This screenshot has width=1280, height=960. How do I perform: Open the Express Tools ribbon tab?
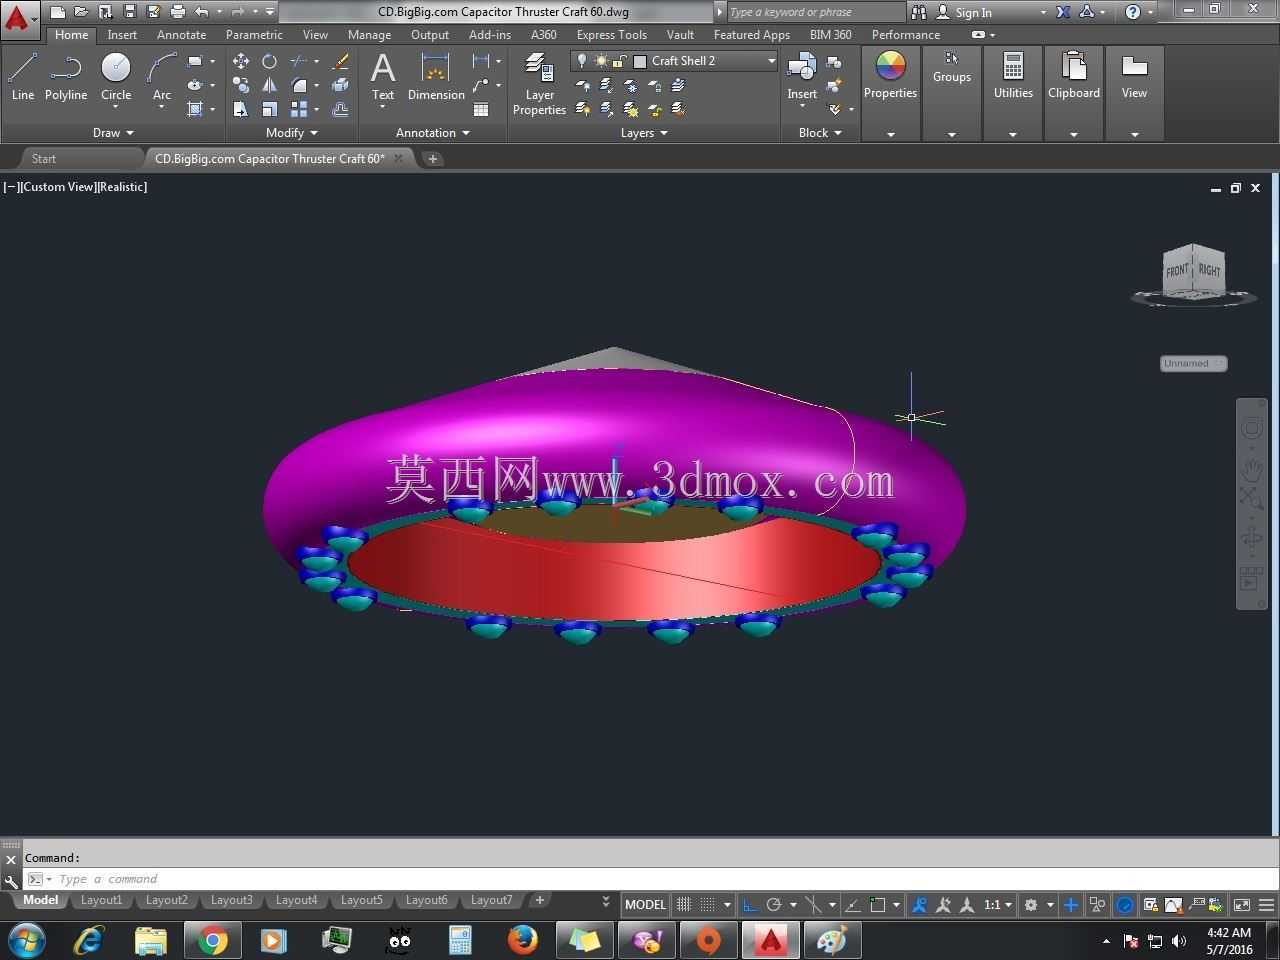(611, 34)
